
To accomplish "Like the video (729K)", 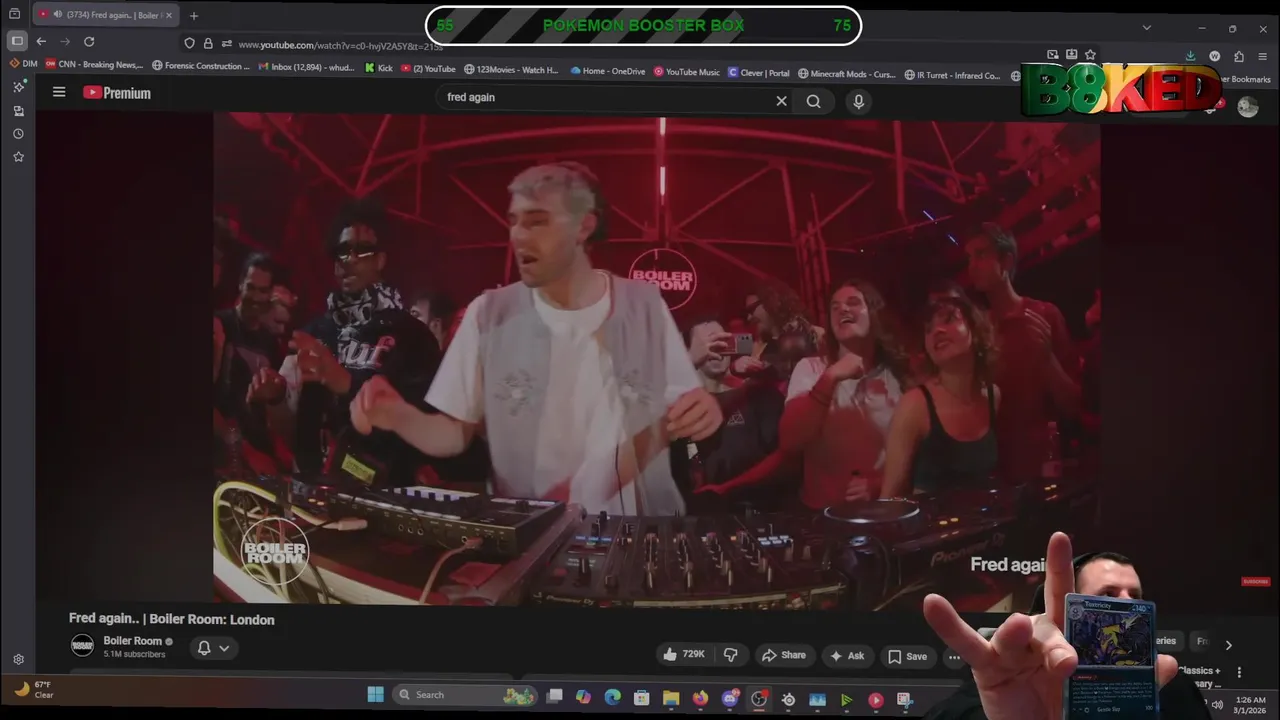I will 683,655.
